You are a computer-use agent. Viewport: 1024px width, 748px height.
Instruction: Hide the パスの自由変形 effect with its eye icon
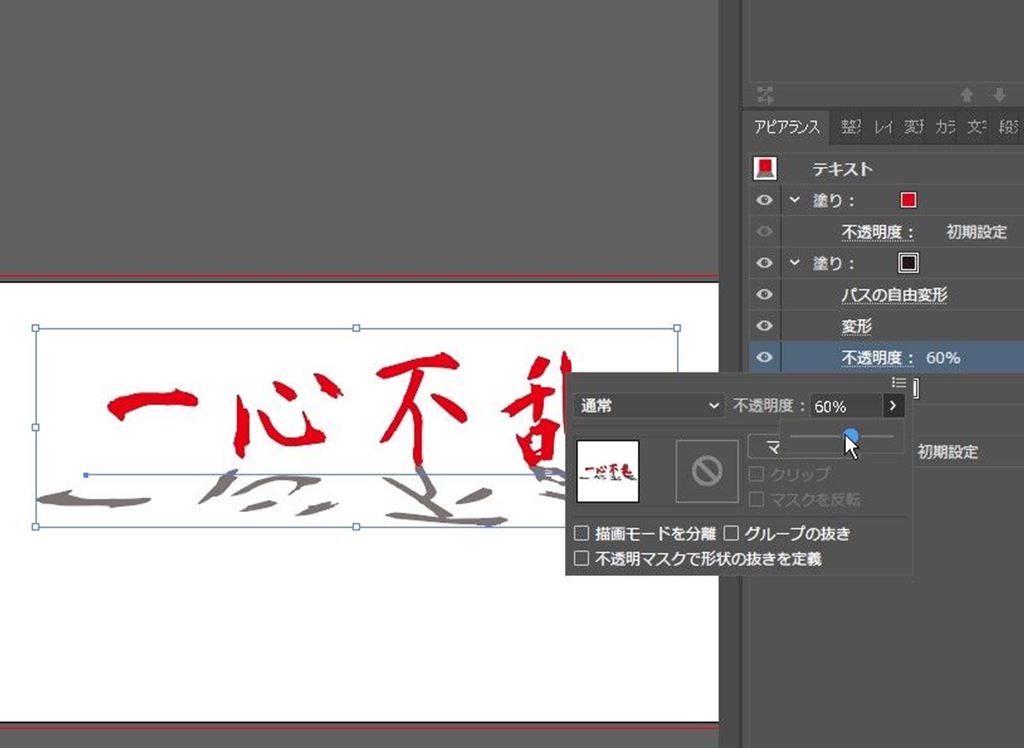(765, 295)
